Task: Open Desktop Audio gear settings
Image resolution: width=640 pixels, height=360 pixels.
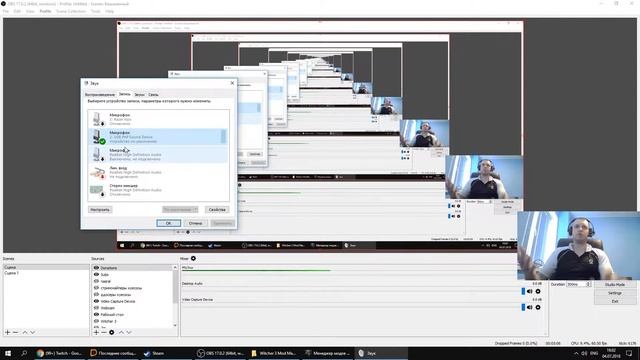Action: [538, 291]
